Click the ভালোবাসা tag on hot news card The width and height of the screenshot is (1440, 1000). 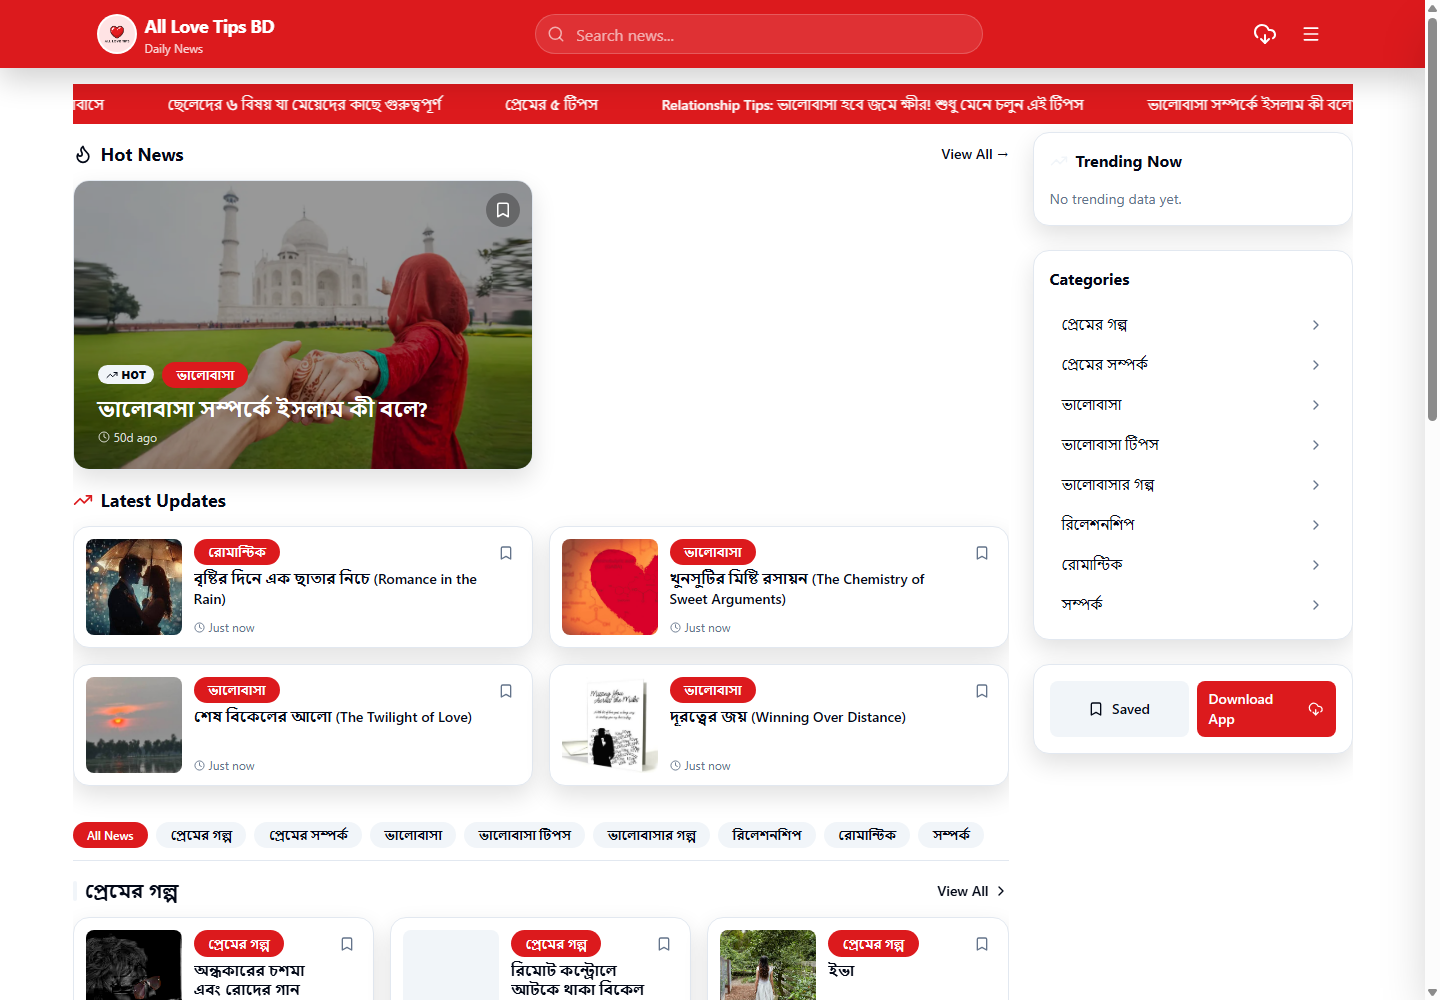click(205, 375)
